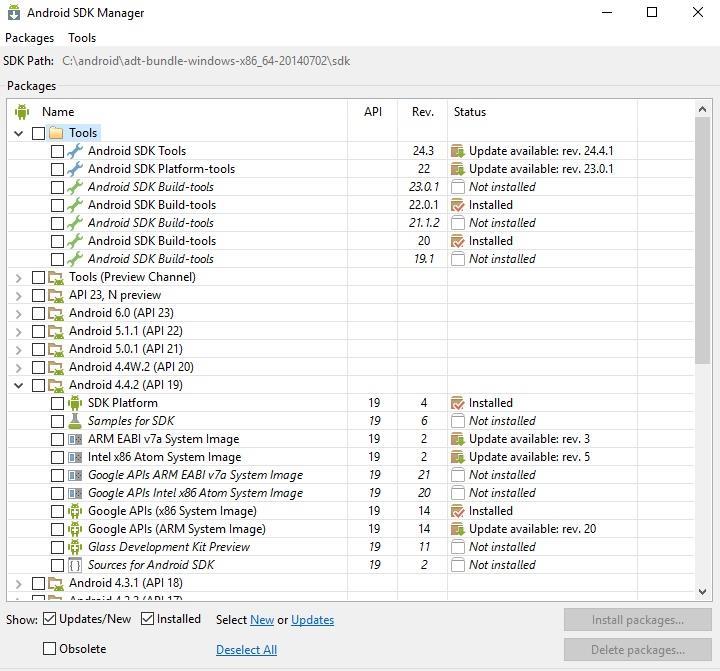Collapse the Android 4.4.2 (API 19) group
The width and height of the screenshot is (720, 671).
[x=18, y=385]
